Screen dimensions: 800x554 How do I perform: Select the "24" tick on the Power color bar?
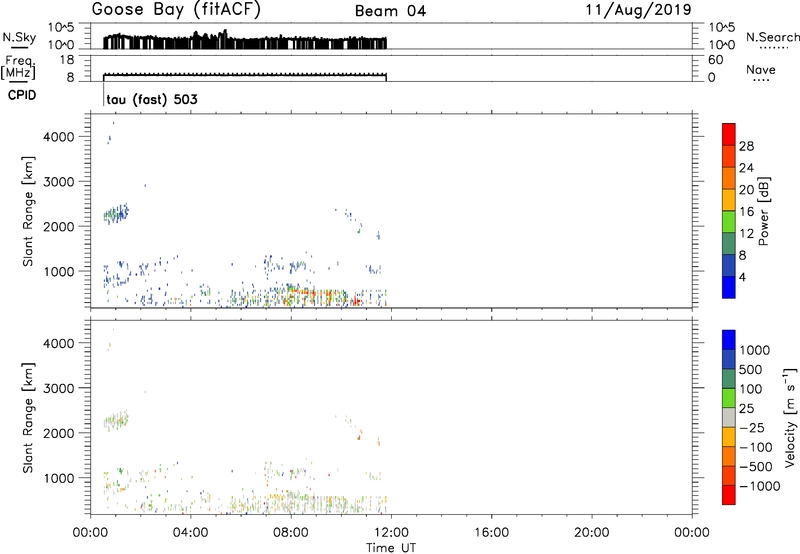pos(746,168)
